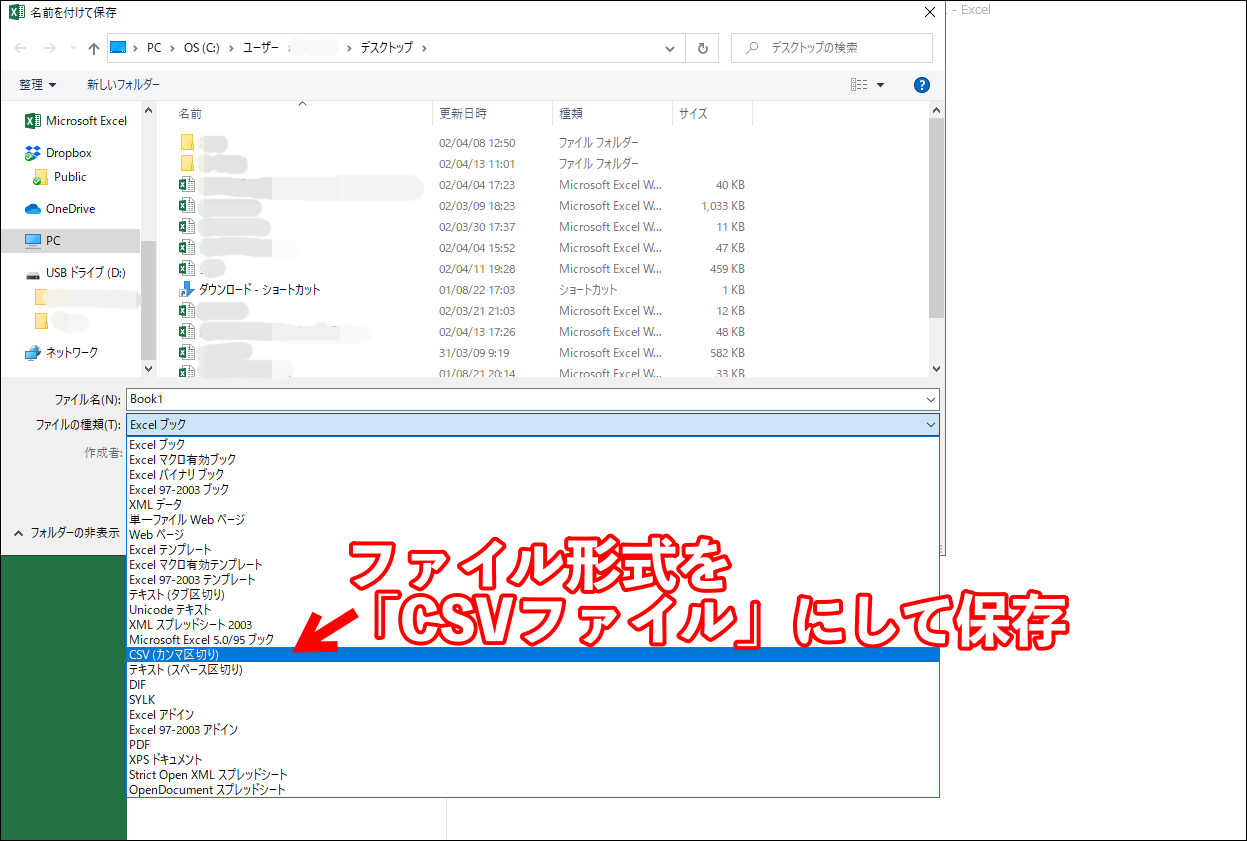Choose XML スプレッドシート 2003 file type

[533, 625]
